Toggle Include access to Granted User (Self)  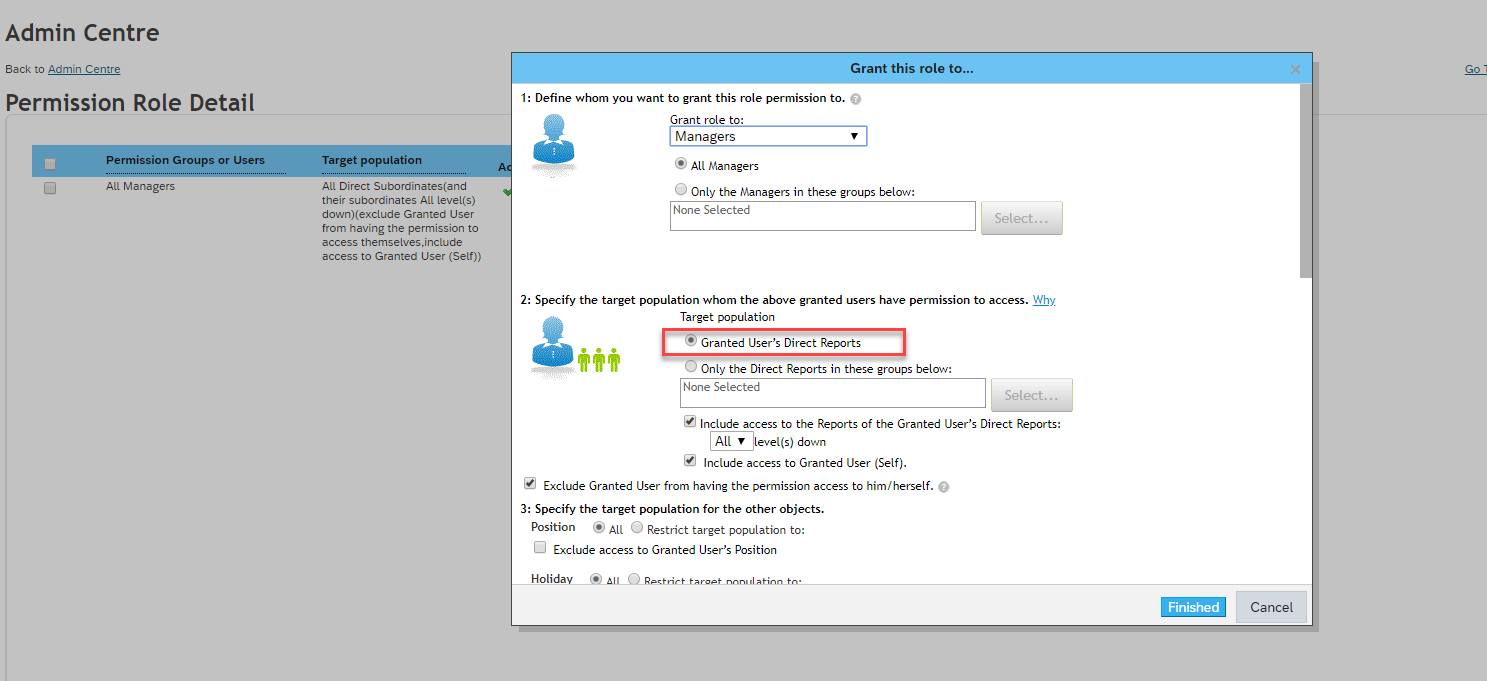click(x=690, y=461)
